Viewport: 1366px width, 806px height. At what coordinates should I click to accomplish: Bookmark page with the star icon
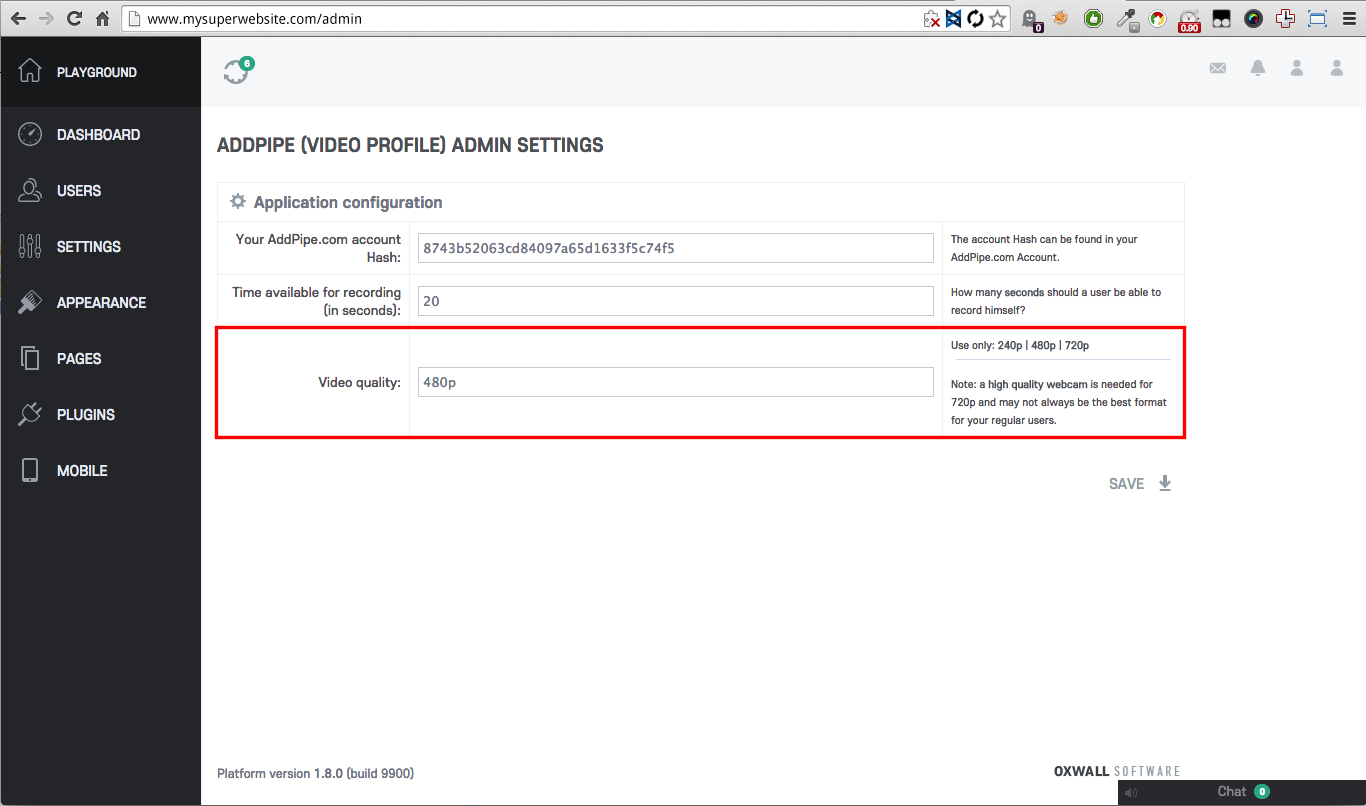click(997, 19)
